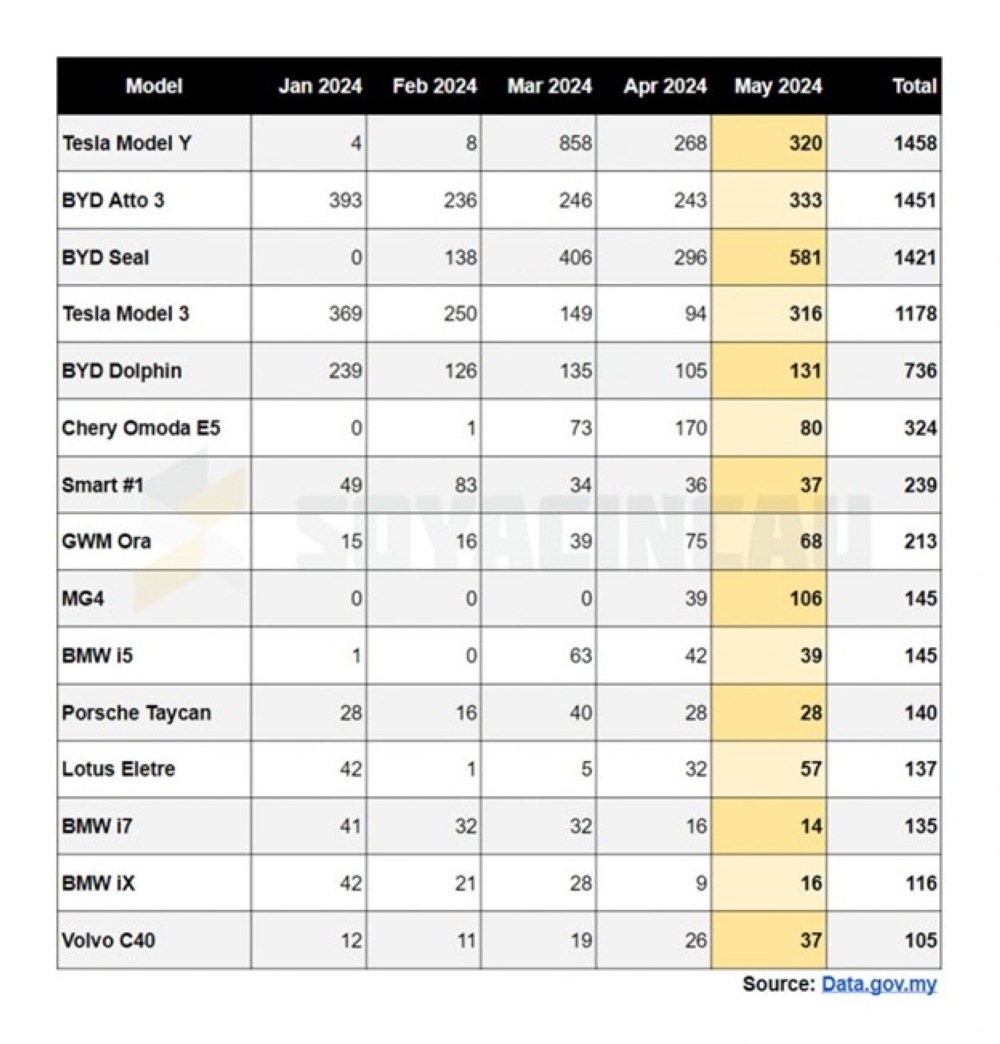This screenshot has width=1000, height=1044.
Task: Click the Jan 2024 column header
Action: (x=320, y=86)
